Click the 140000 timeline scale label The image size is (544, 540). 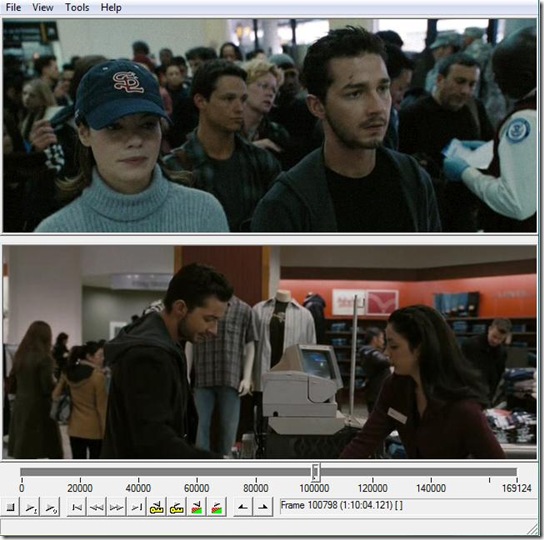pos(431,488)
